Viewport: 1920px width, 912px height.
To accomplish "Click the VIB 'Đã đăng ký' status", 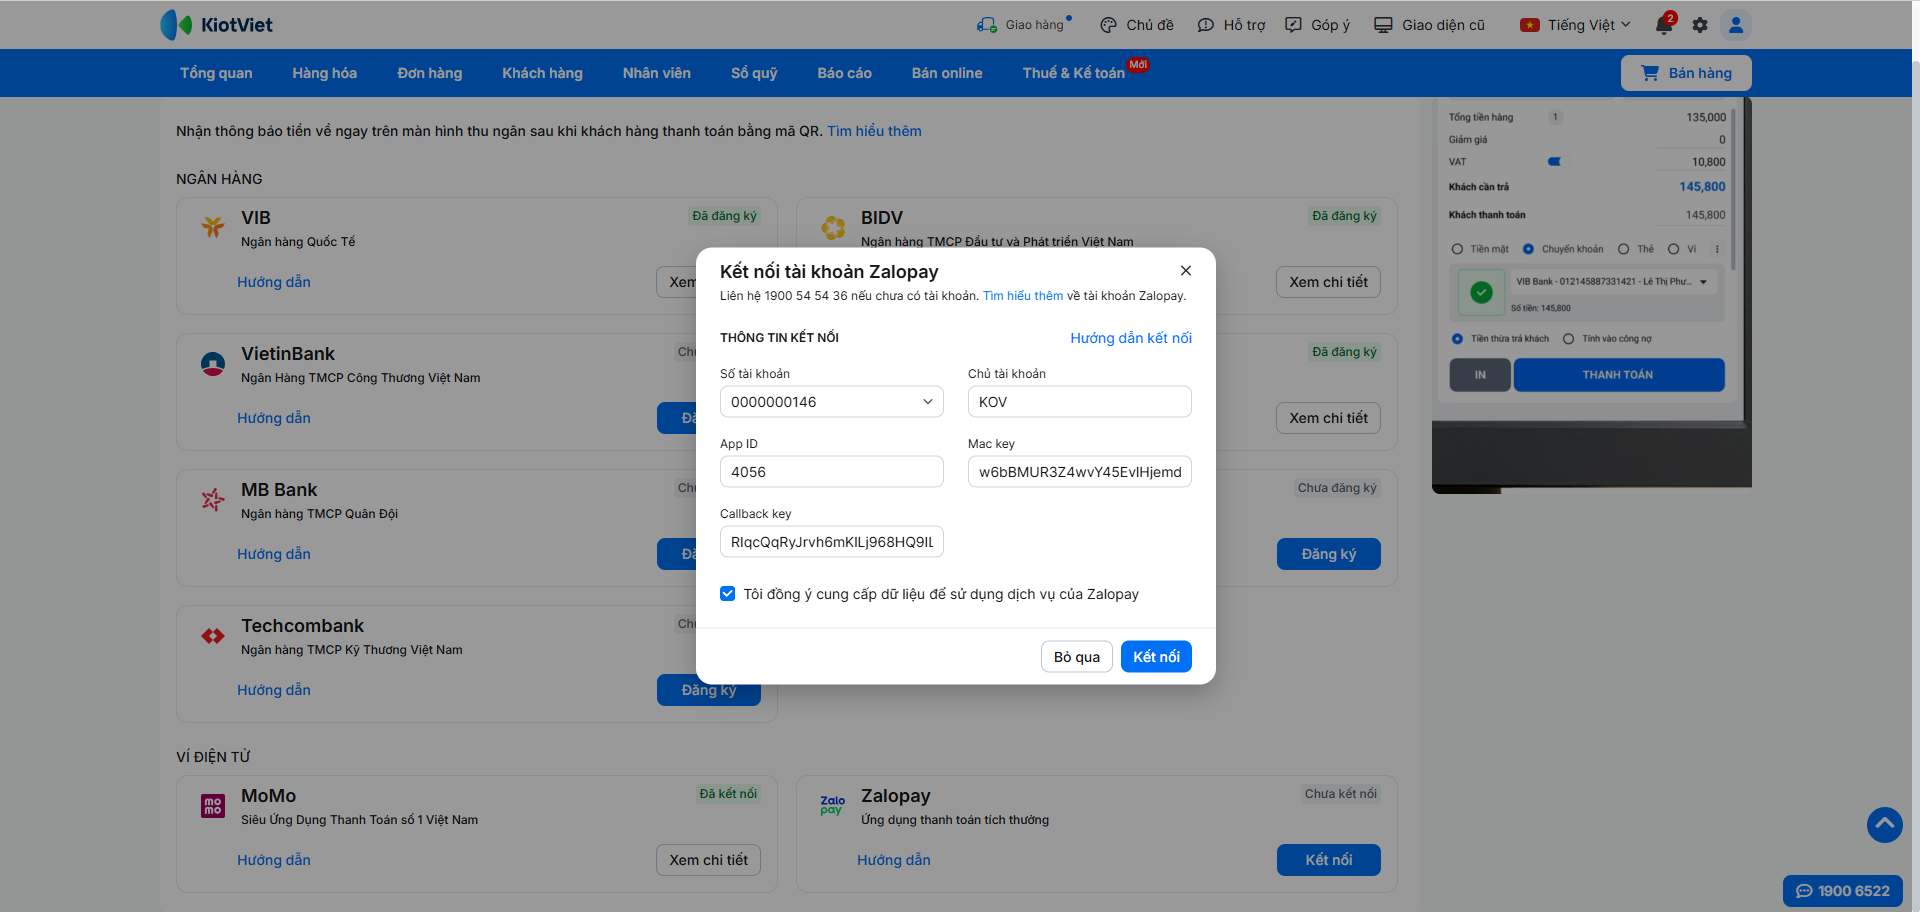I will 724,216.
